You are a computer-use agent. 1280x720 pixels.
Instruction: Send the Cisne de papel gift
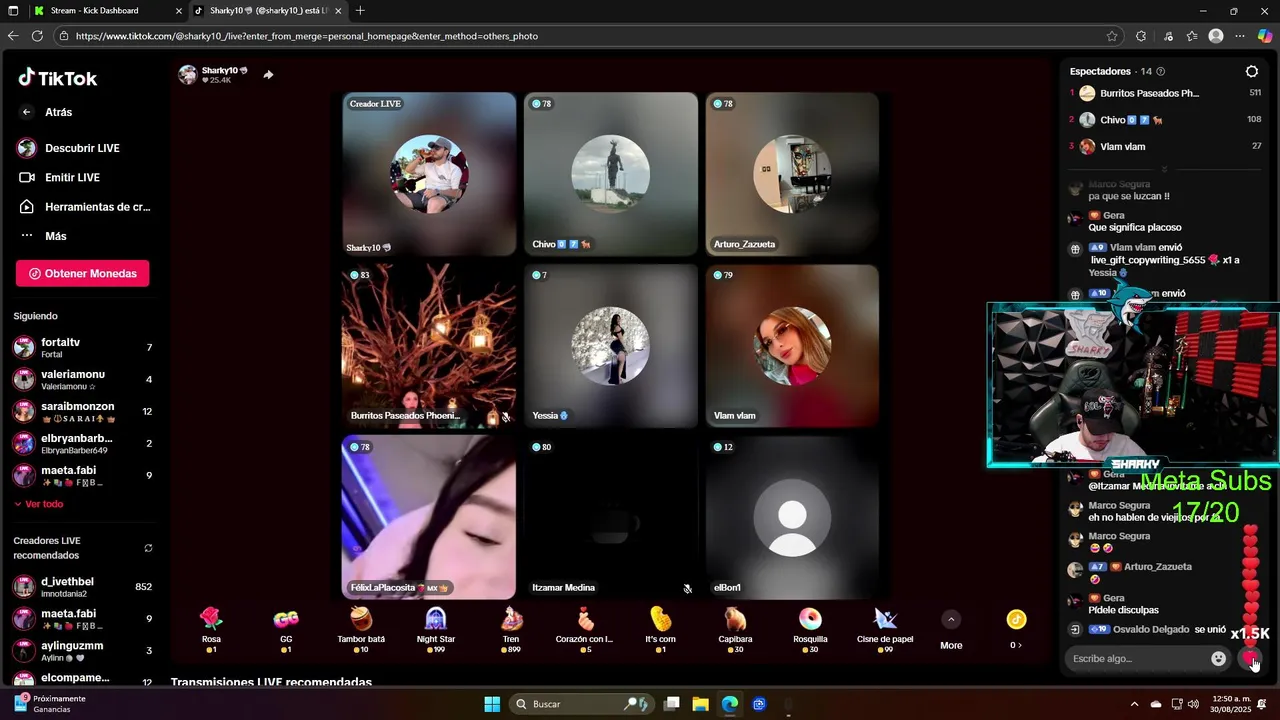(885, 630)
